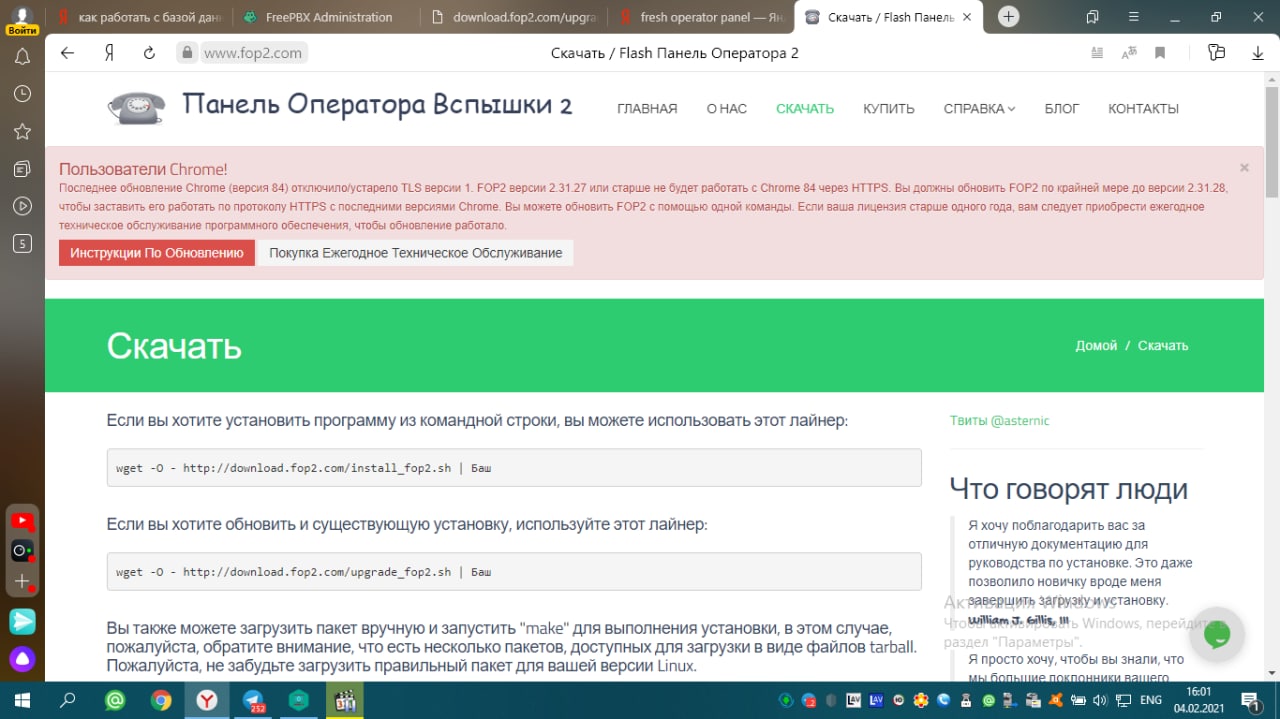The height and width of the screenshot is (719, 1280).
Task: Open Telegram from the taskbar
Action: (x=252, y=700)
